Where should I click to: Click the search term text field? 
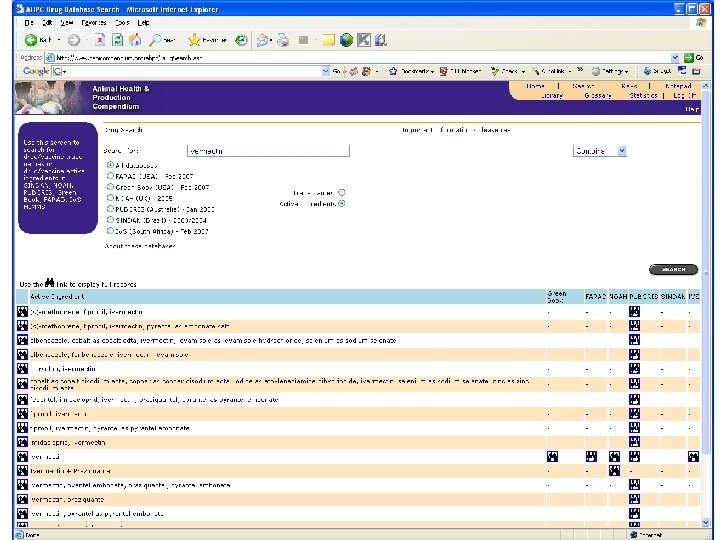coord(268,151)
